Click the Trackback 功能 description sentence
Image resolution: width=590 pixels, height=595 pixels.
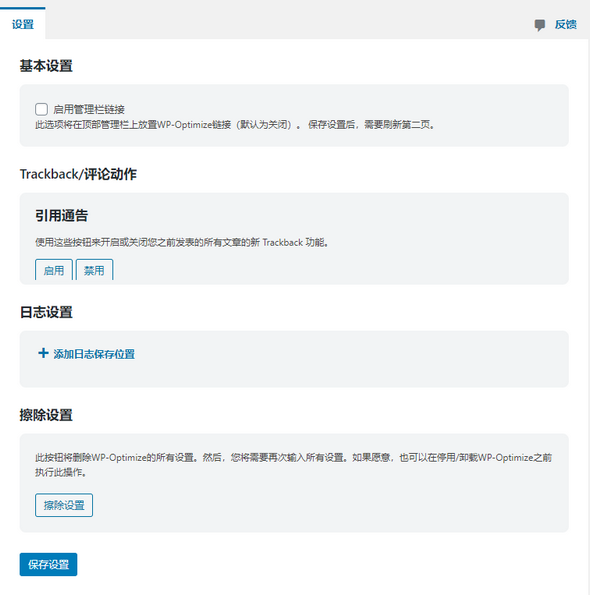182,242
